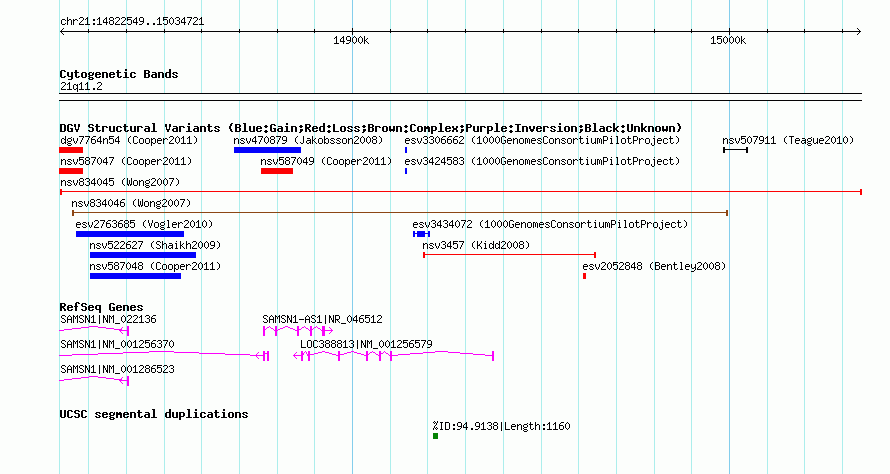Click the SAMSN1|NM_001286523 gene label

(117, 370)
